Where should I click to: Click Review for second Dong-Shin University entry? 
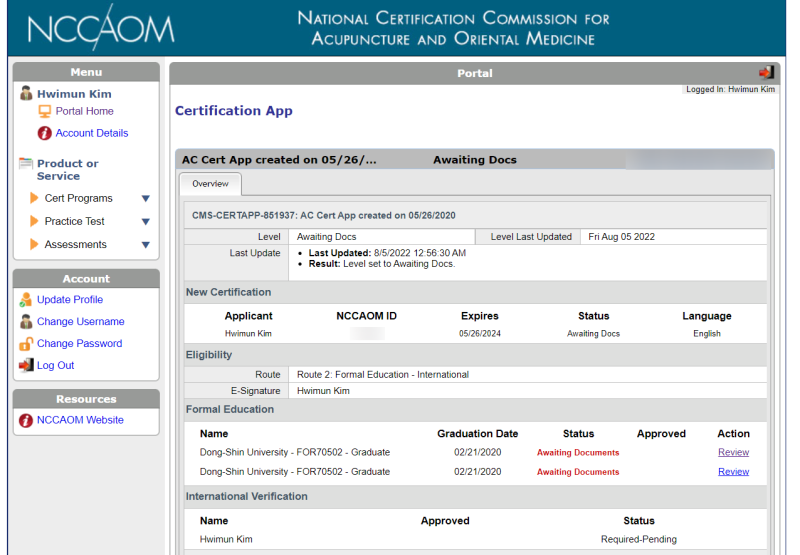[x=733, y=472]
